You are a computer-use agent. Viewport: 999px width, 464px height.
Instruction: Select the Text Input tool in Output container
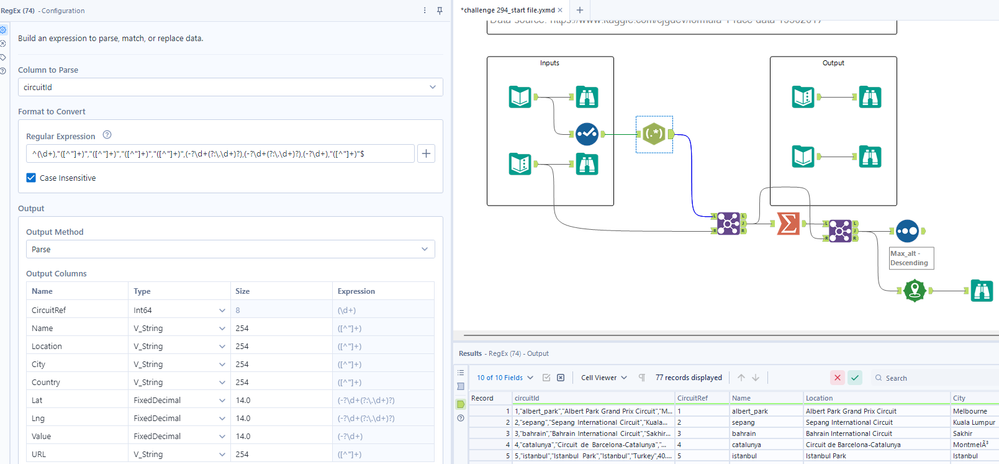(803, 97)
